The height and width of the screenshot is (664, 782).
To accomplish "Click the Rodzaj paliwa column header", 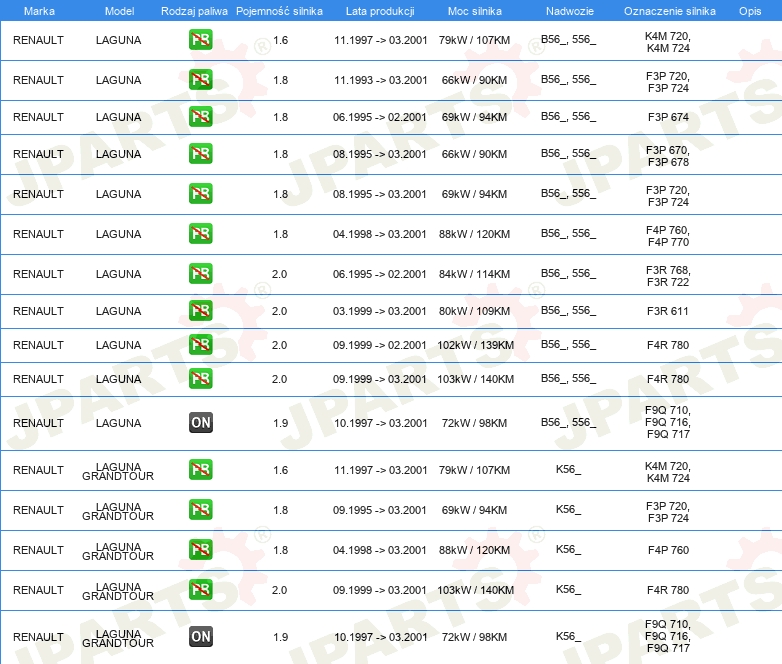I will (194, 11).
